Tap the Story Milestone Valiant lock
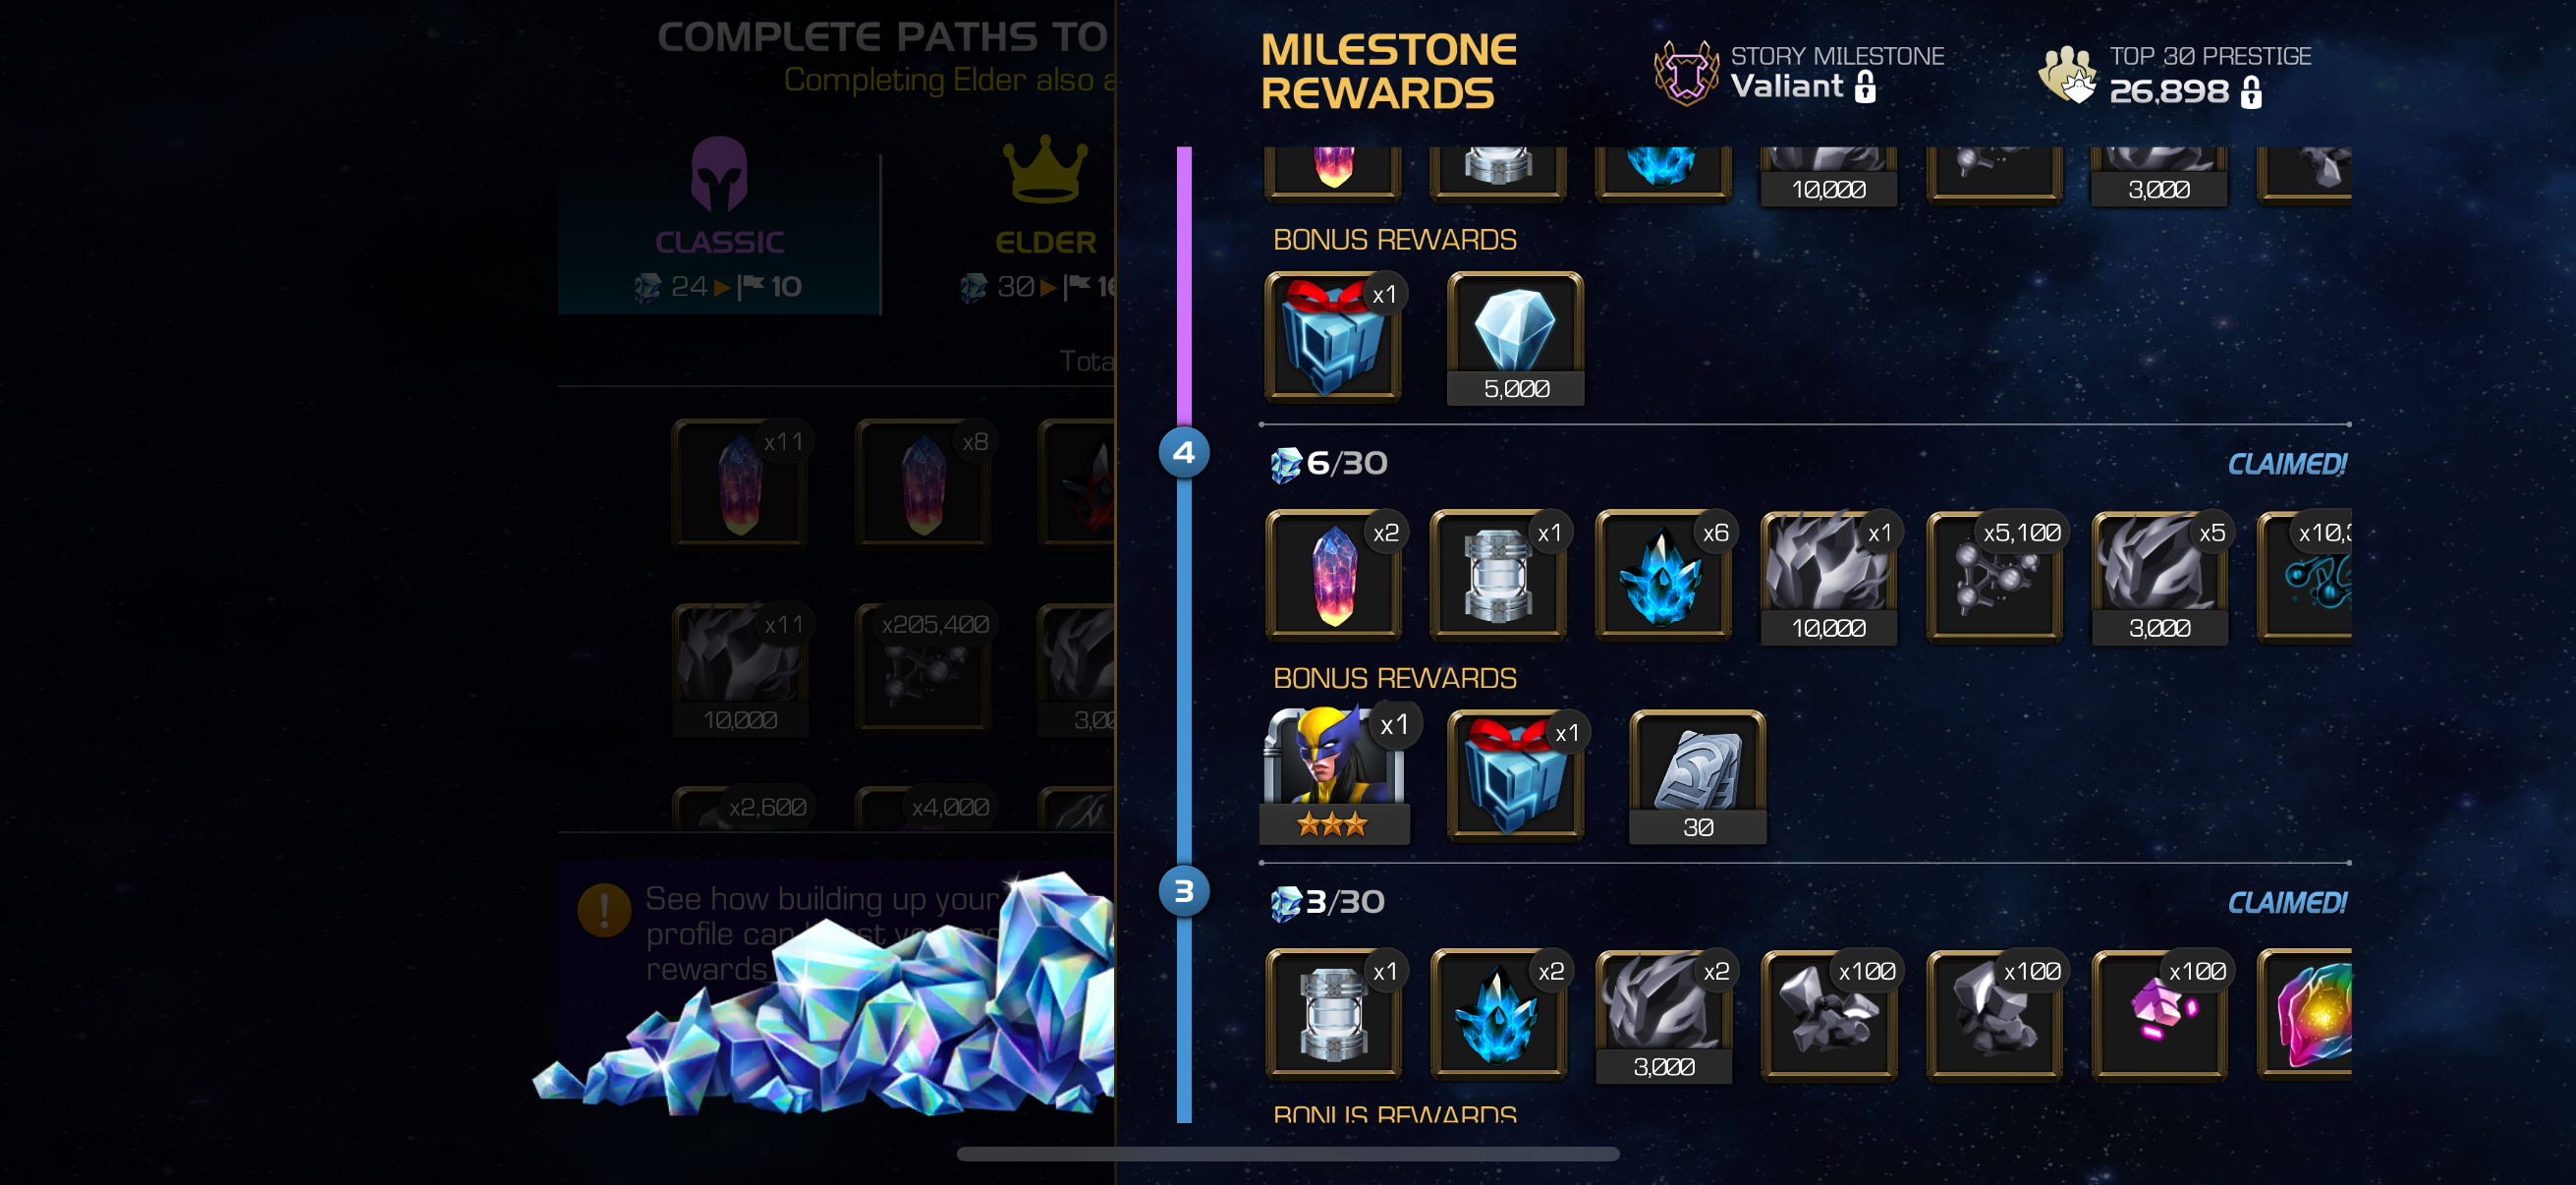 click(x=1865, y=87)
